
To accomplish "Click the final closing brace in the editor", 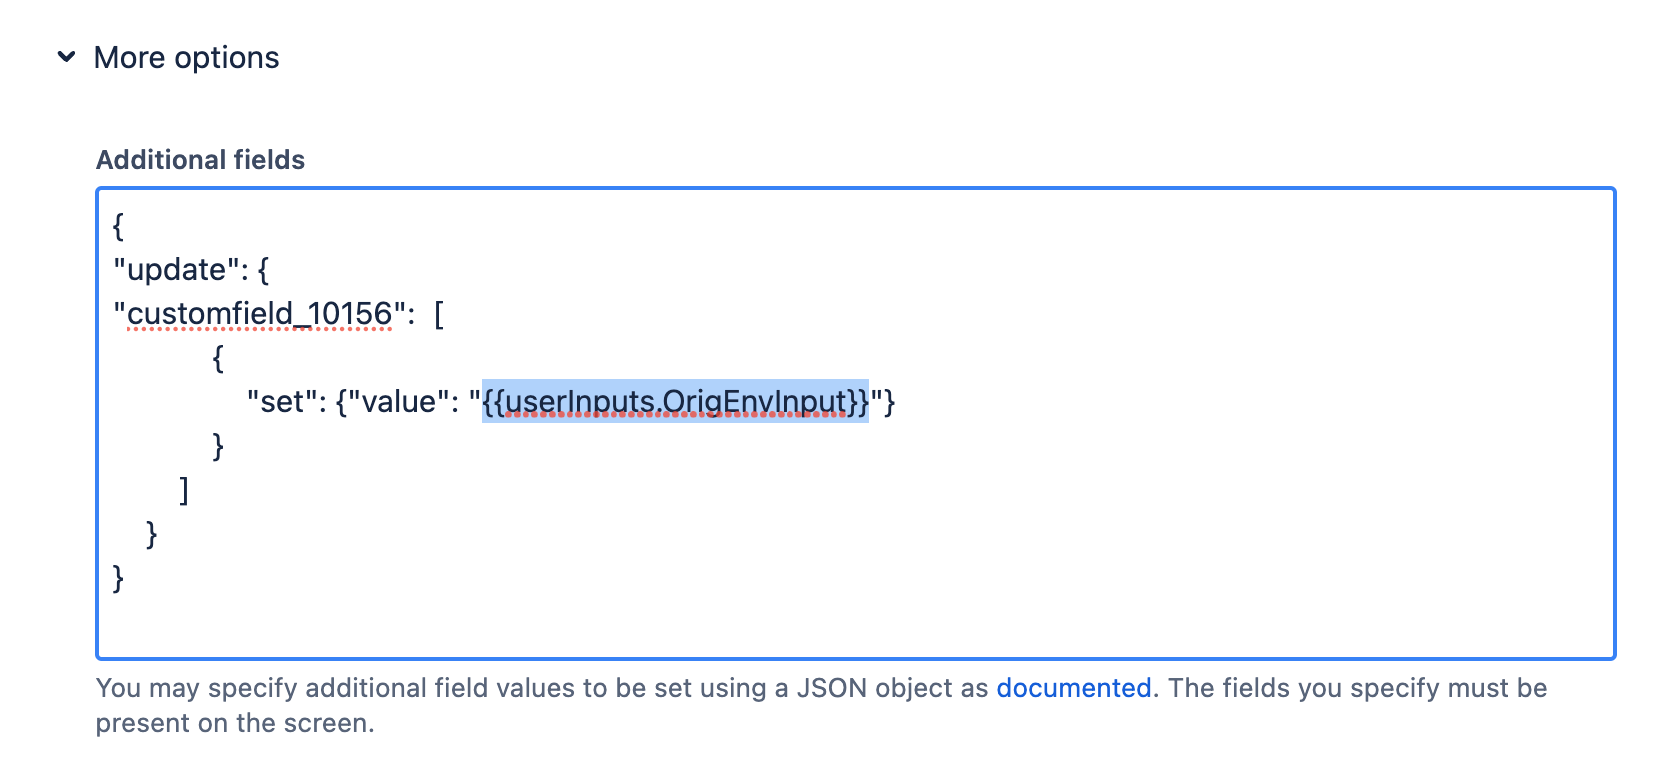I will click(117, 577).
